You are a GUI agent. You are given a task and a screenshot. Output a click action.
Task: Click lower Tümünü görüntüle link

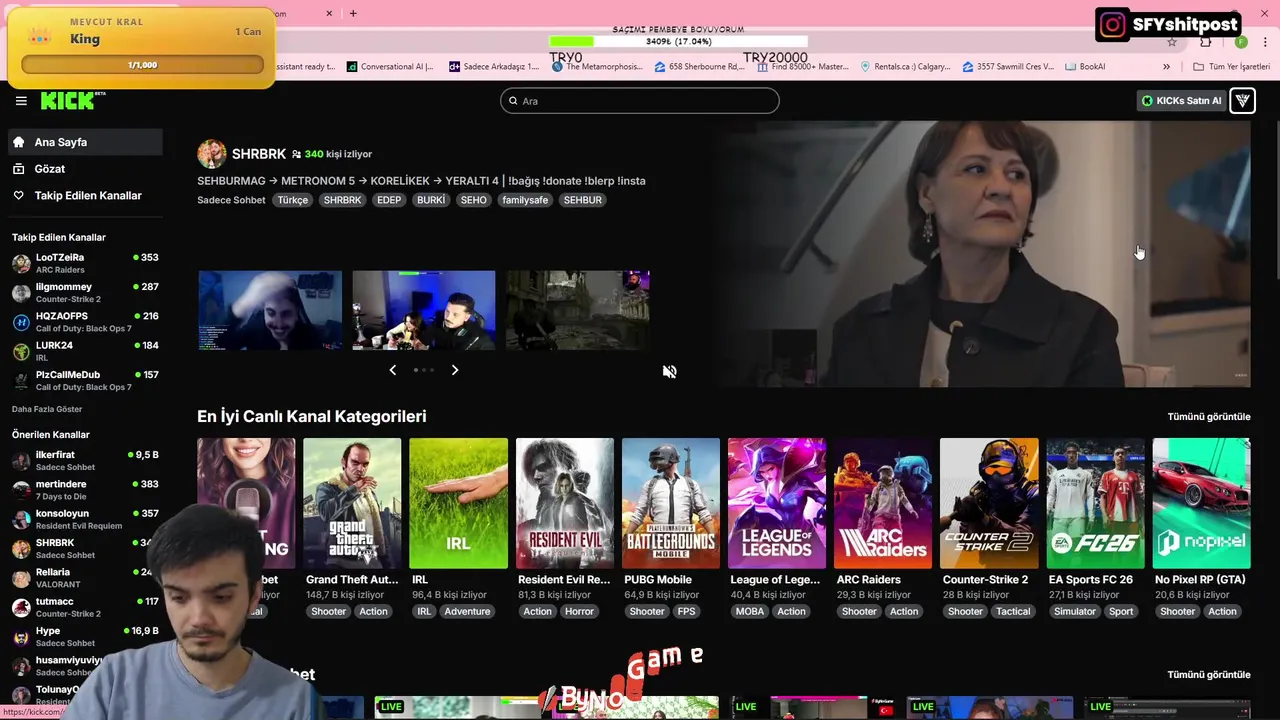(1209, 675)
